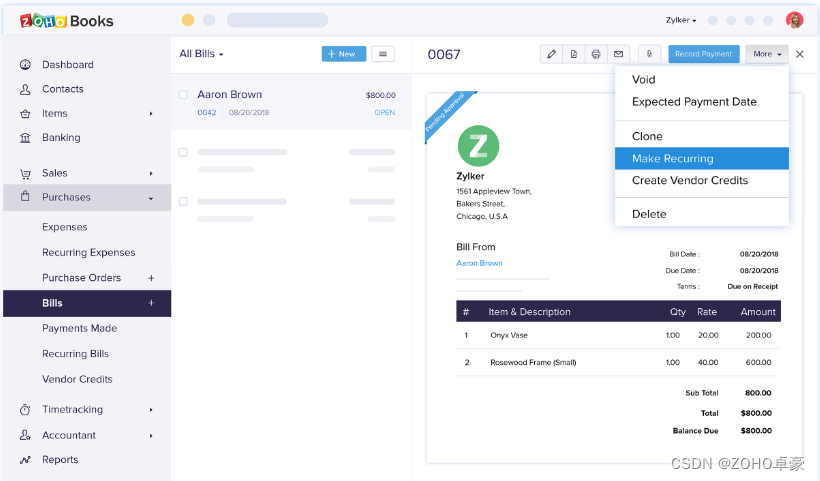
Task: Click the yellow circle in the header
Action: pyautogui.click(x=188, y=20)
